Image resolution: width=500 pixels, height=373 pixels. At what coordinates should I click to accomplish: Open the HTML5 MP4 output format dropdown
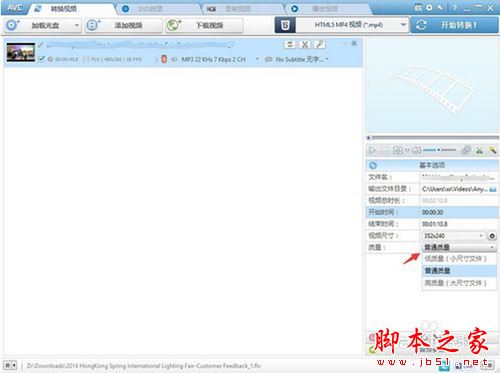352,25
